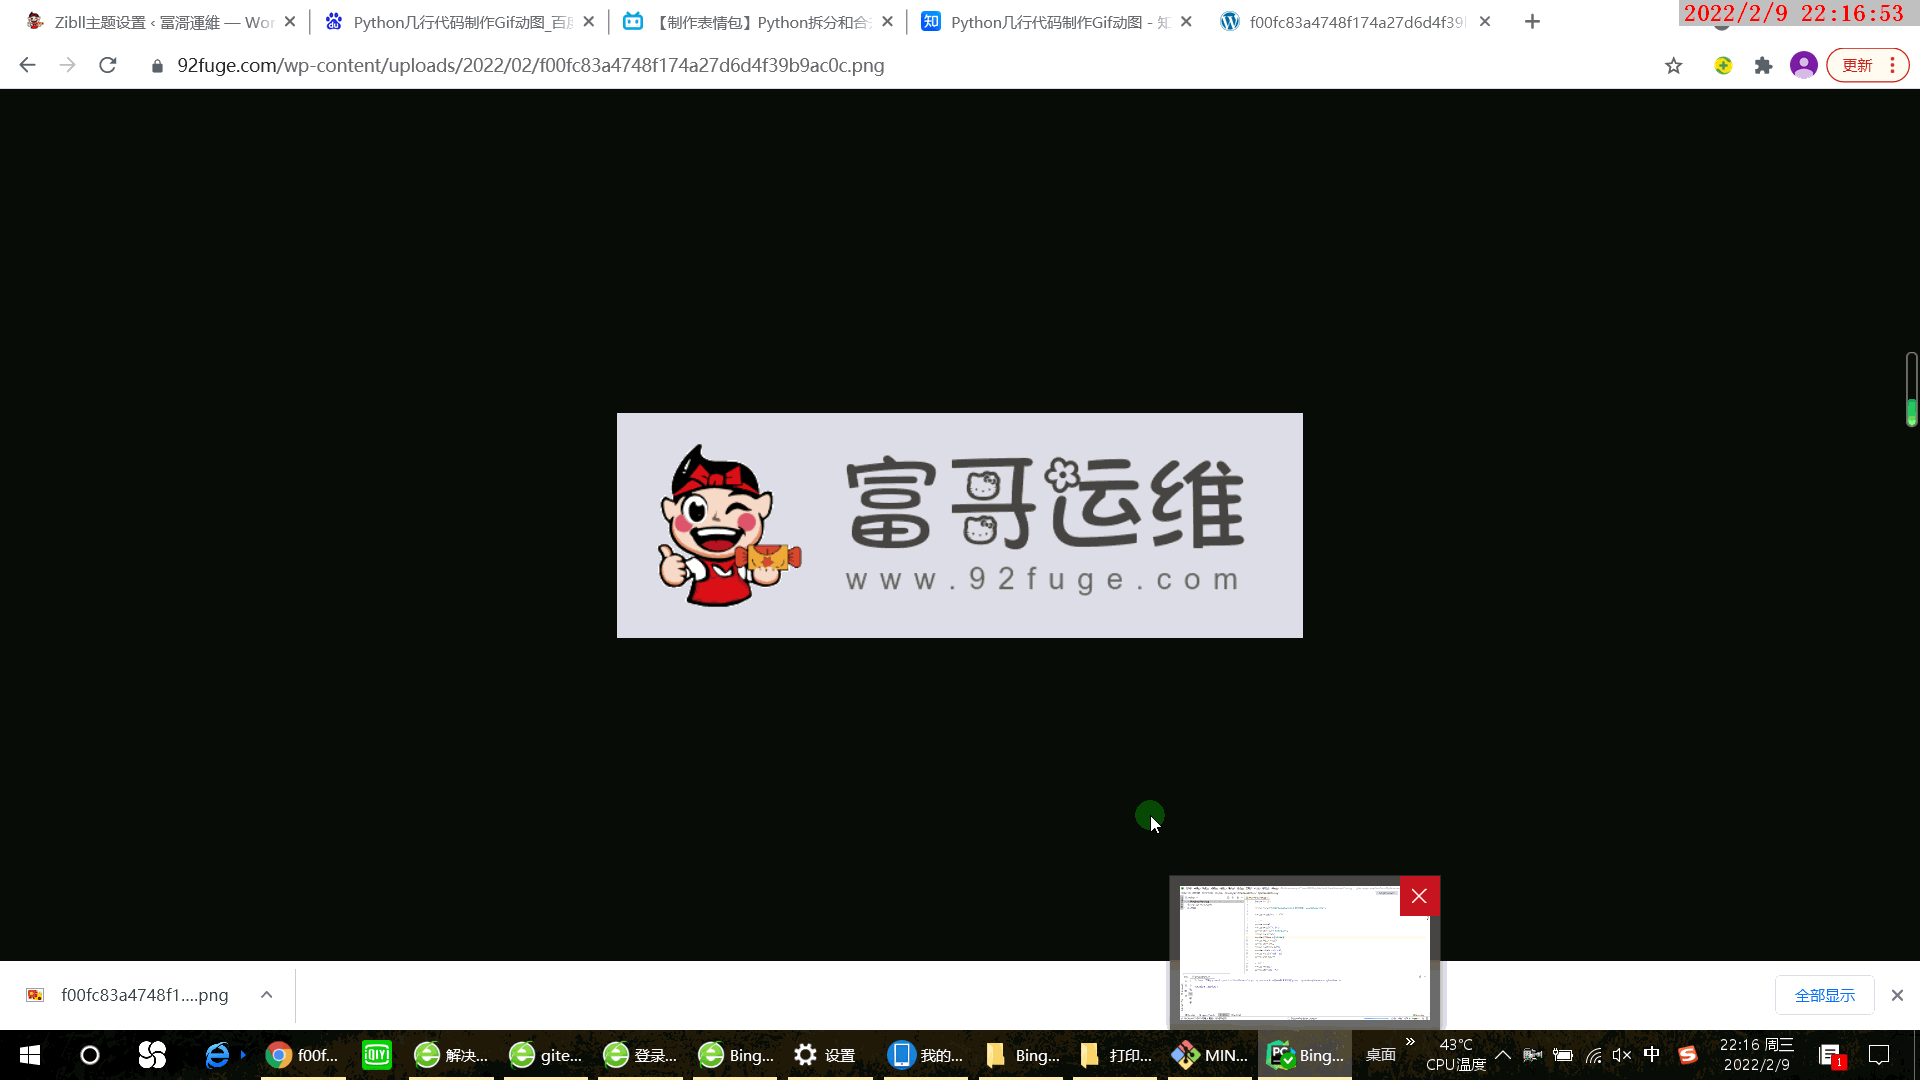Click the lock icon in the address bar
The width and height of the screenshot is (1920, 1080).
point(156,65)
